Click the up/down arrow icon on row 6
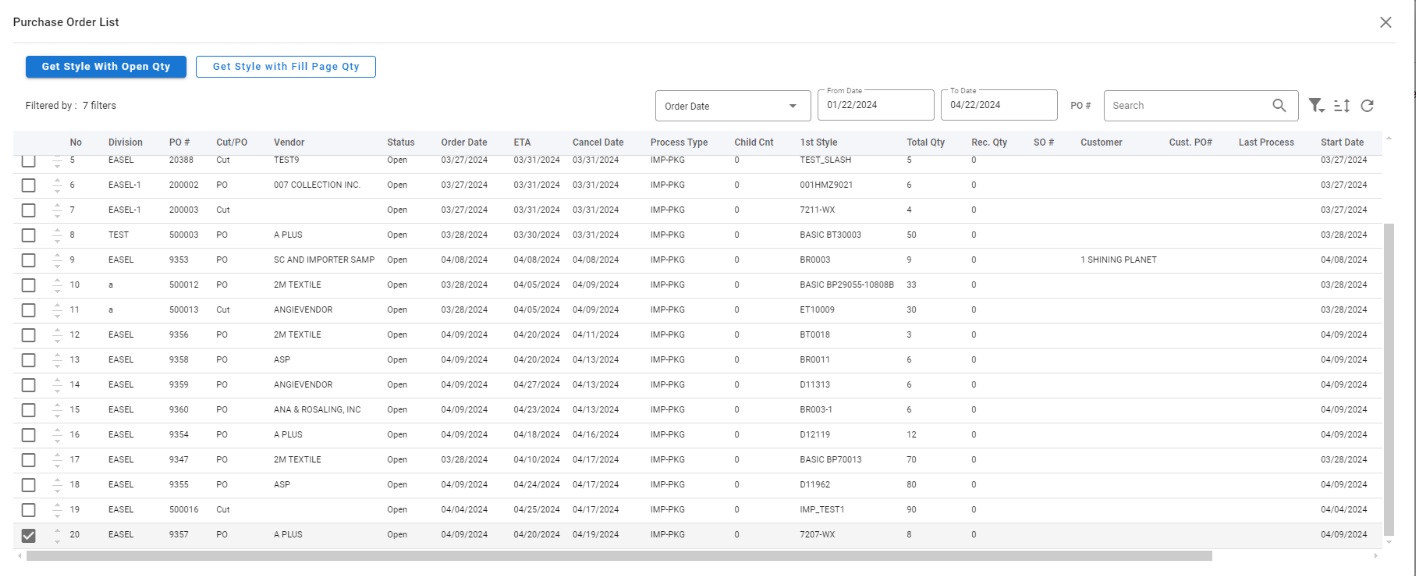Viewport: 1416px width, 576px height. tap(57, 185)
